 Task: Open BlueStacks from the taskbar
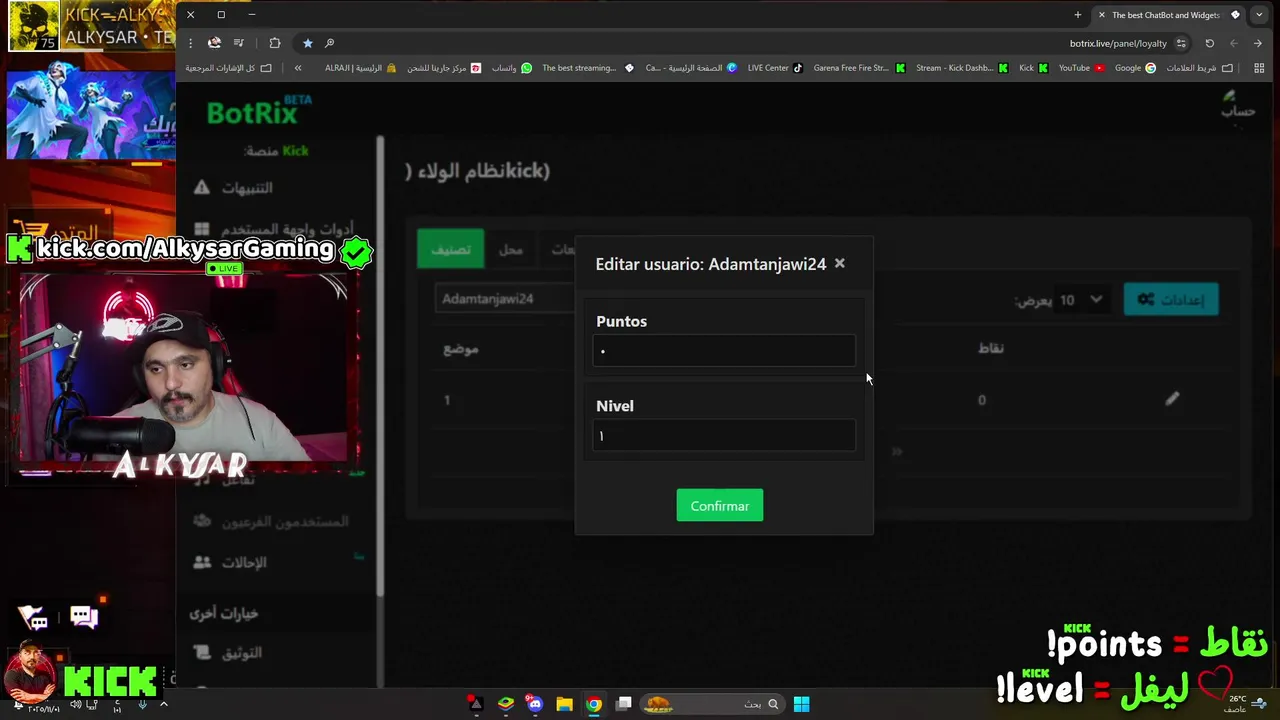tap(506, 704)
